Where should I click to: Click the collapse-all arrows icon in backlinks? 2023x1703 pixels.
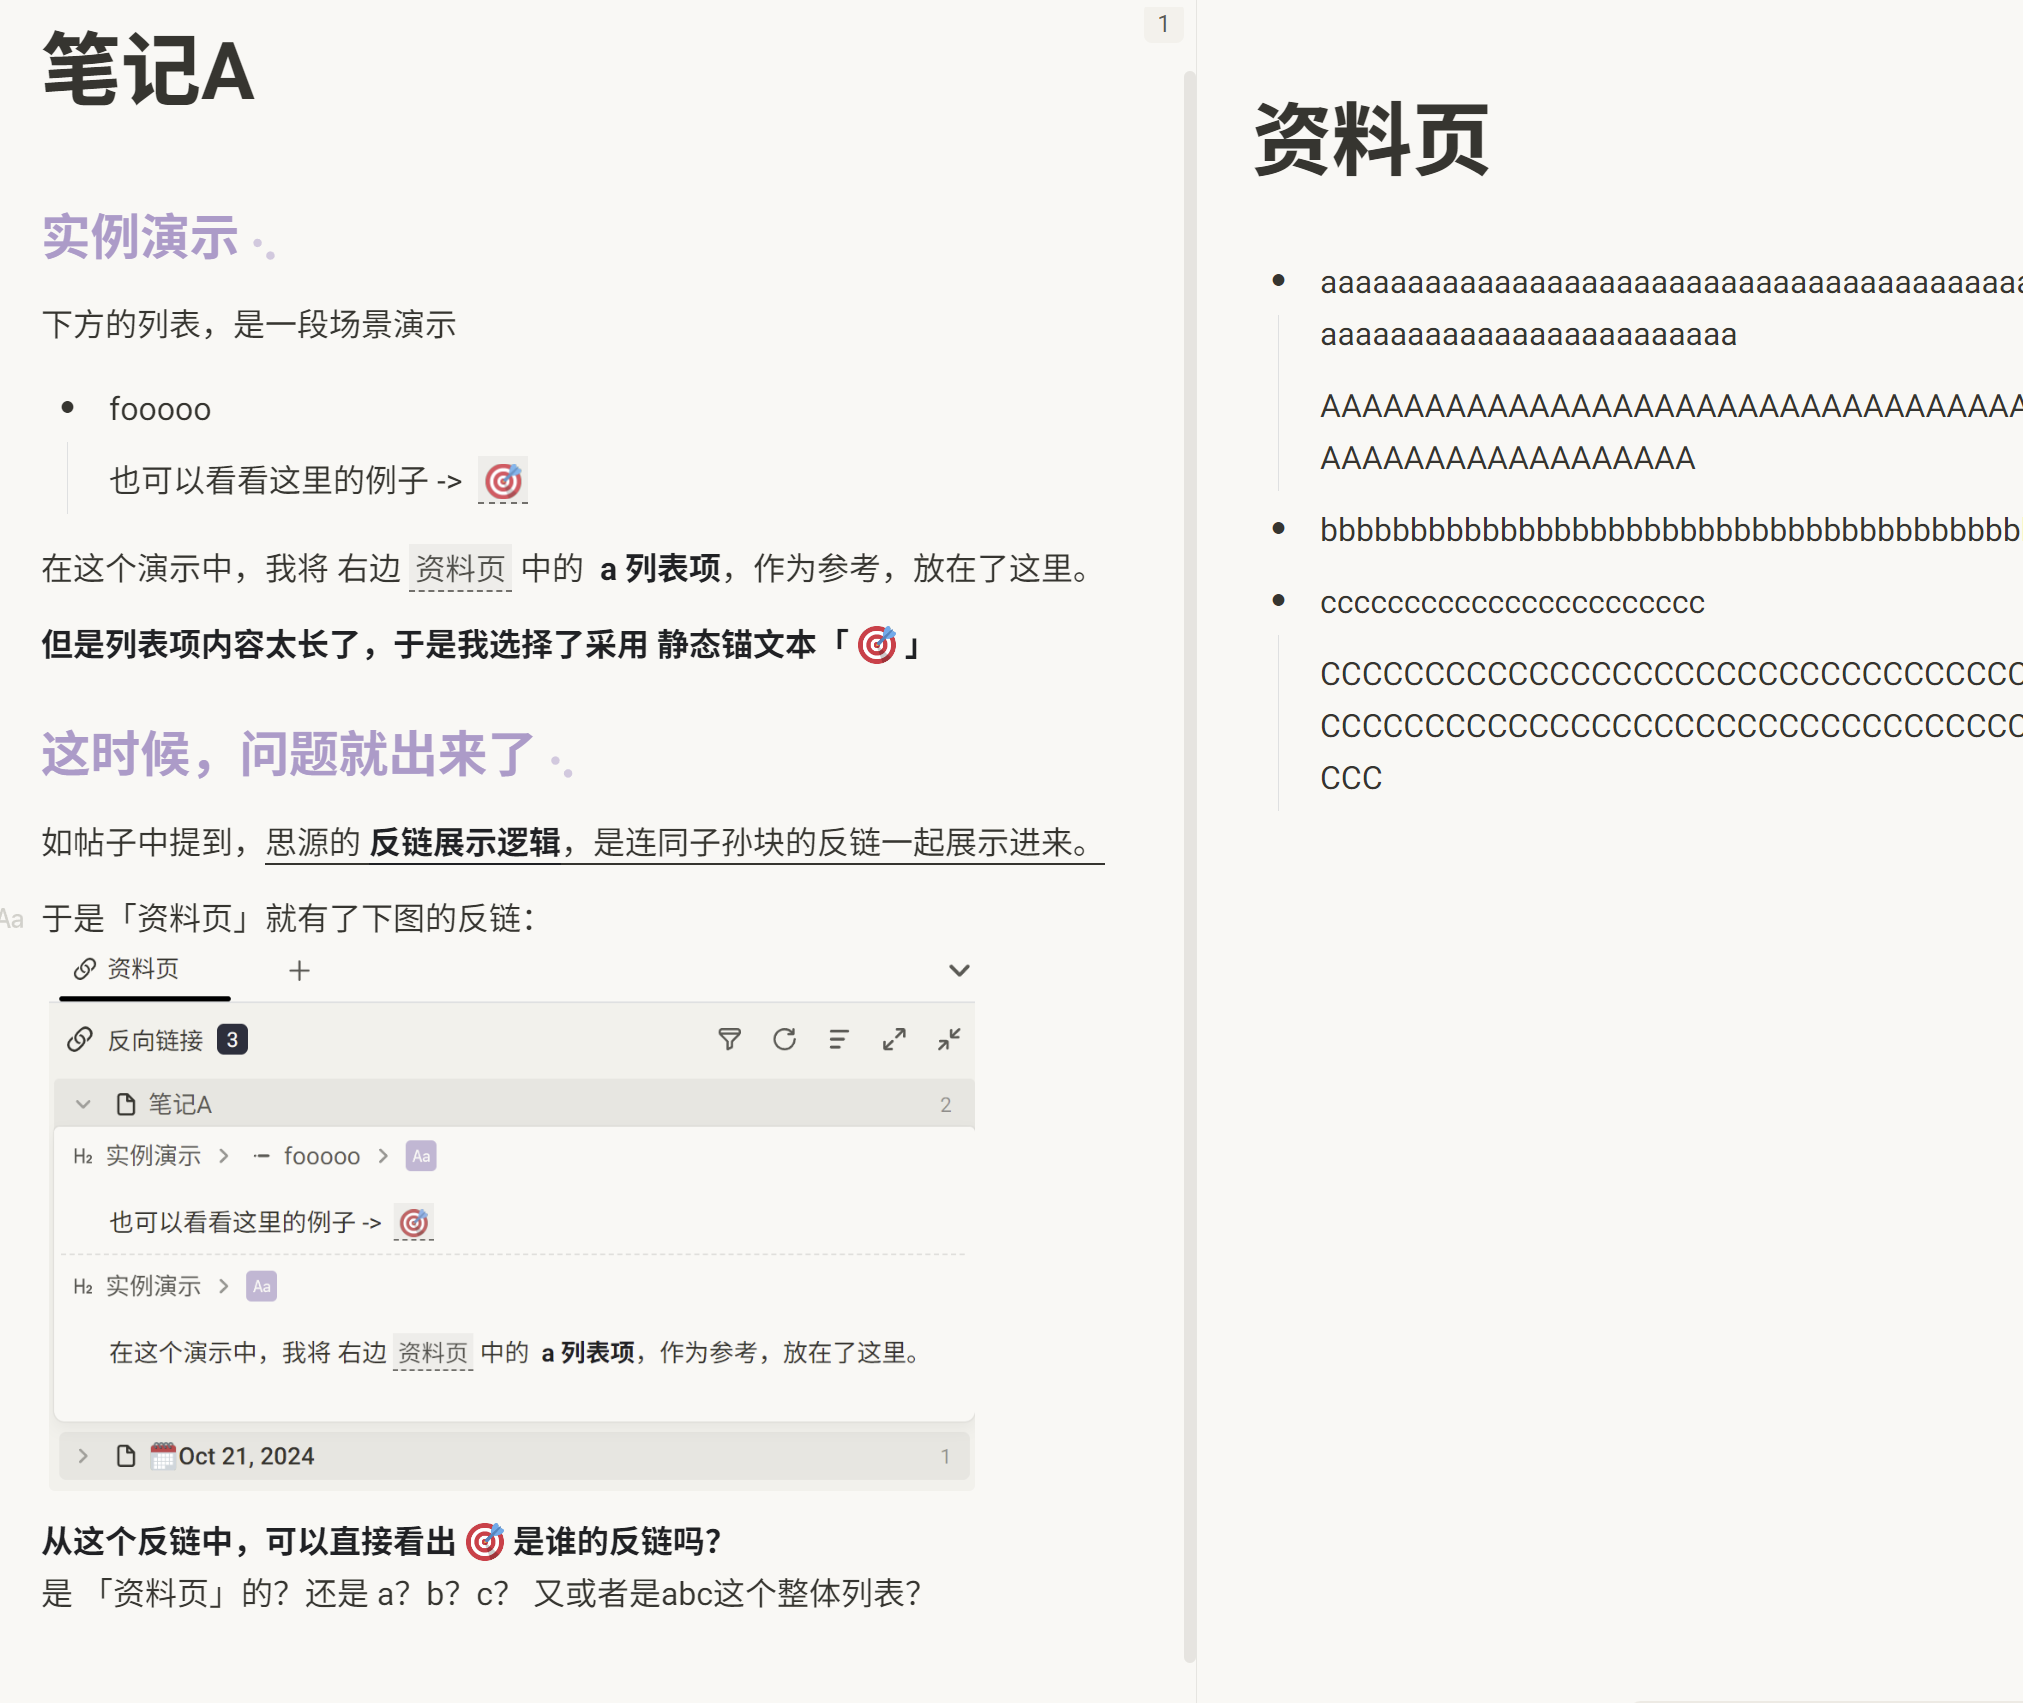point(949,1040)
